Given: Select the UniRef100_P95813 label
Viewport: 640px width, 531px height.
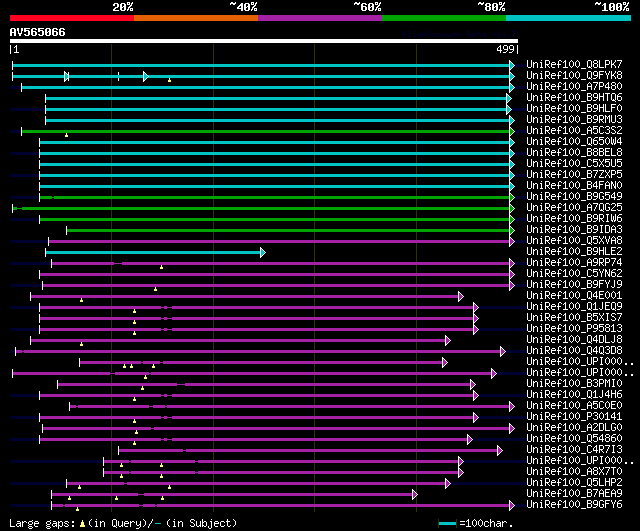Looking at the screenshot, I should (x=574, y=329).
